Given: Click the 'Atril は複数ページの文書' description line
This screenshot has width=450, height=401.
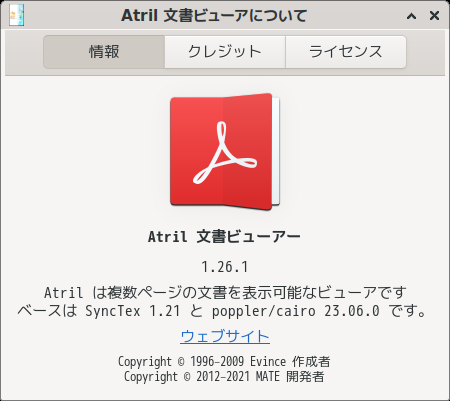Looking at the screenshot, I should [x=225, y=293].
